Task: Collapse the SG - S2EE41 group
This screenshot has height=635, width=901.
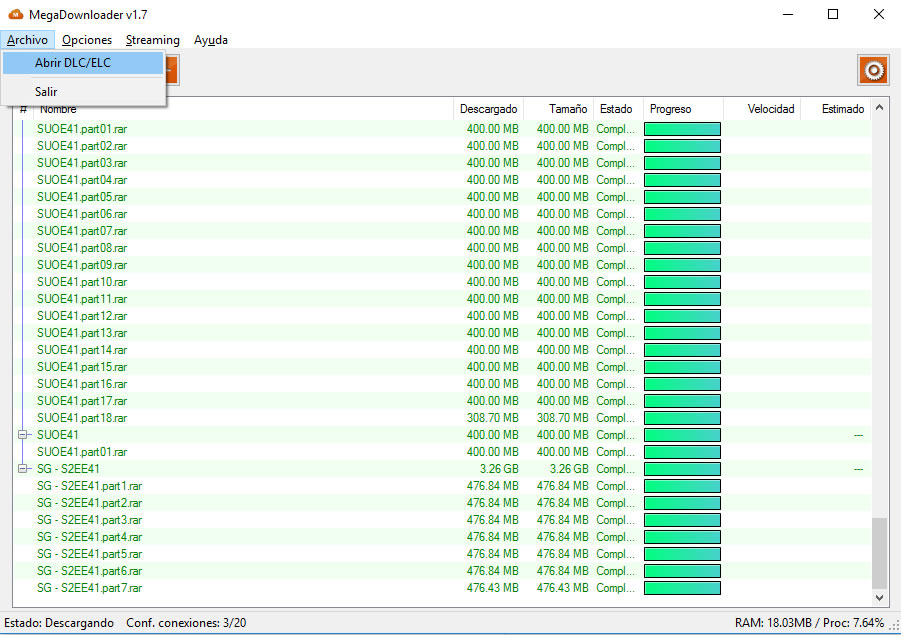Action: tap(23, 469)
